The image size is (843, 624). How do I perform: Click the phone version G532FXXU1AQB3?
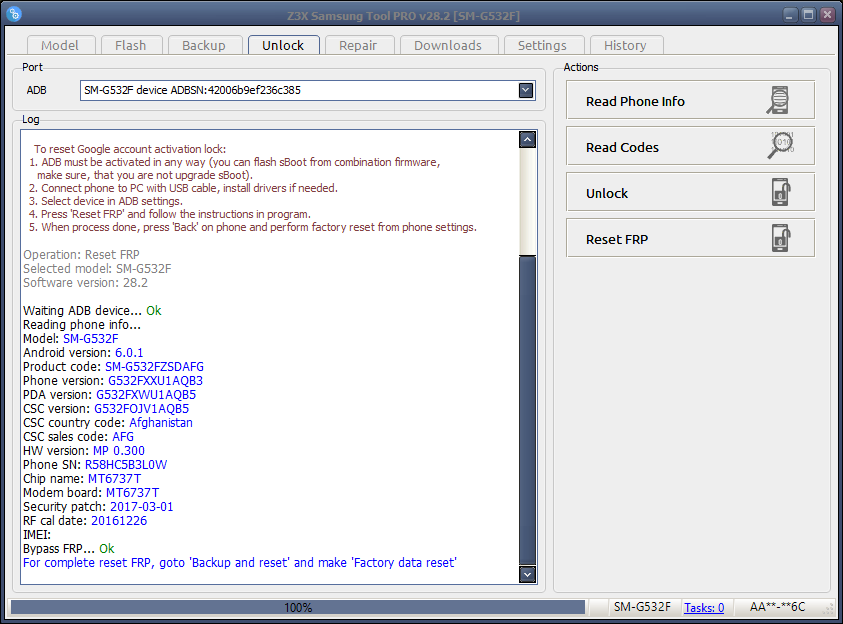click(155, 381)
